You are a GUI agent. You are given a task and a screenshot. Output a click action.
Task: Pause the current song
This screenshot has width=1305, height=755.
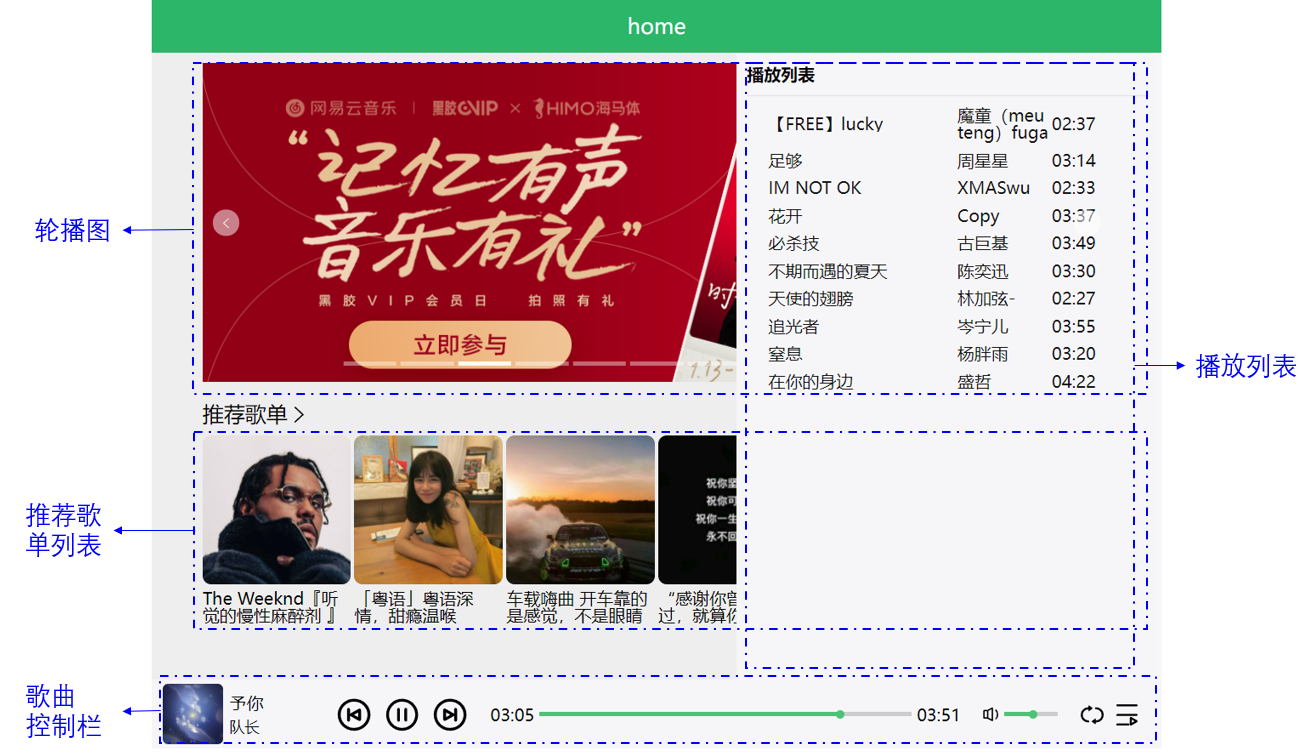click(402, 715)
